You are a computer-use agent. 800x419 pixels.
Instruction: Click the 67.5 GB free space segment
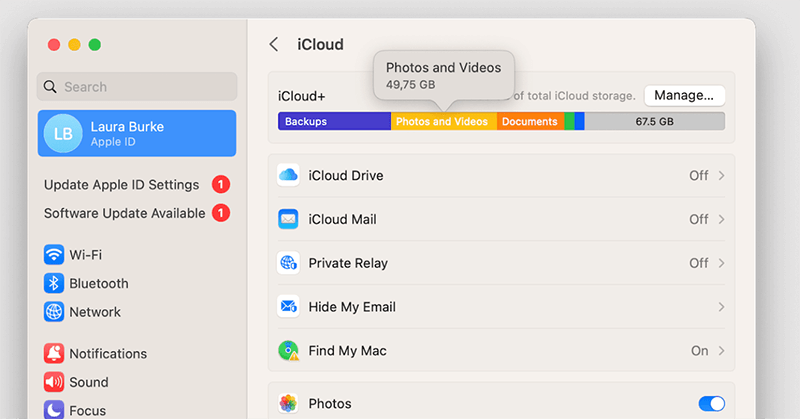(x=655, y=121)
